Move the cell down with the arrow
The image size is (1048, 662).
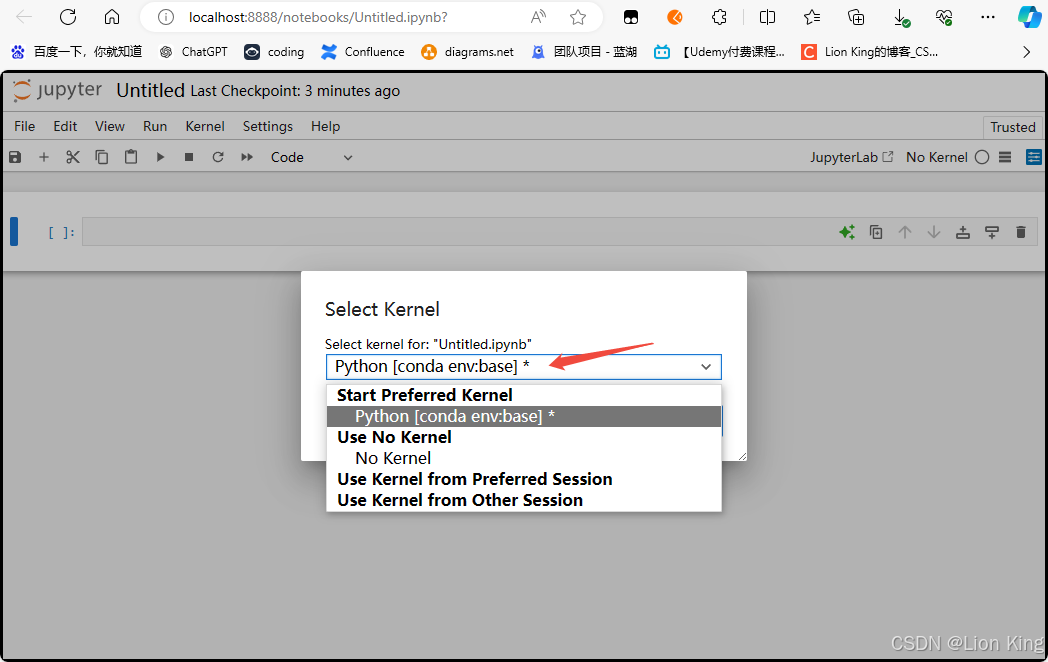934,232
